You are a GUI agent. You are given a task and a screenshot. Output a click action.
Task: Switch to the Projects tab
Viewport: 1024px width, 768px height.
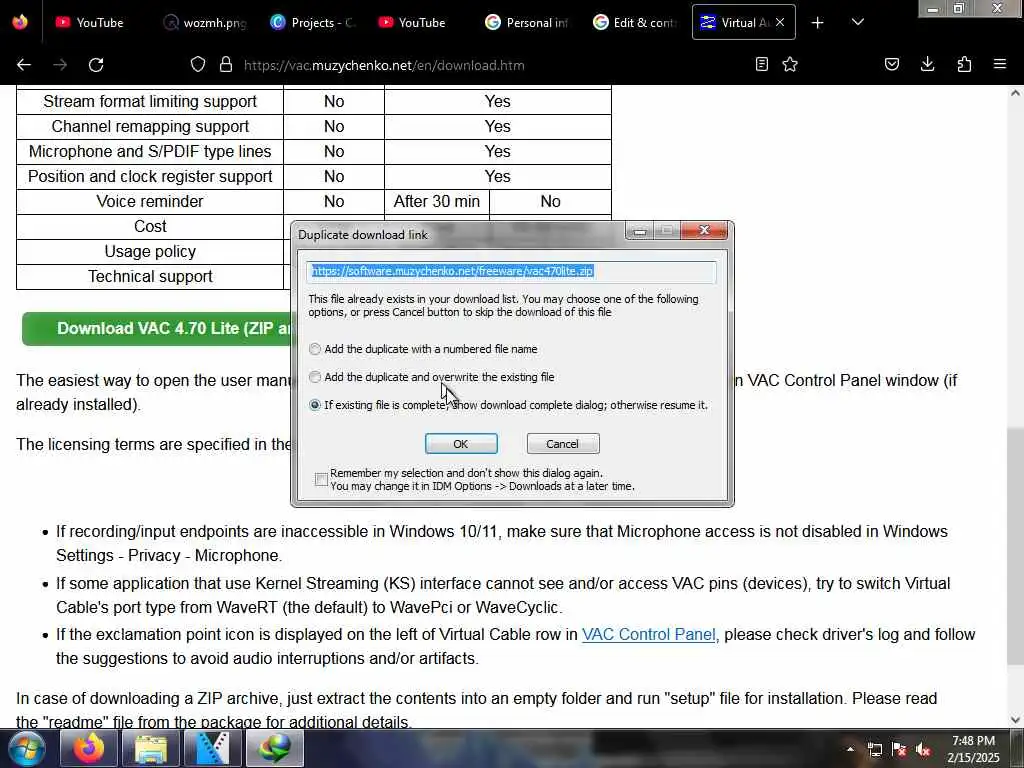[313, 22]
